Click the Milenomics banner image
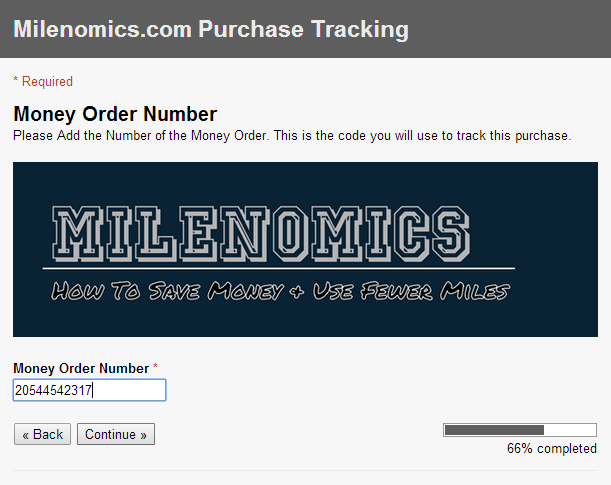This screenshot has width=611, height=485. pos(305,249)
